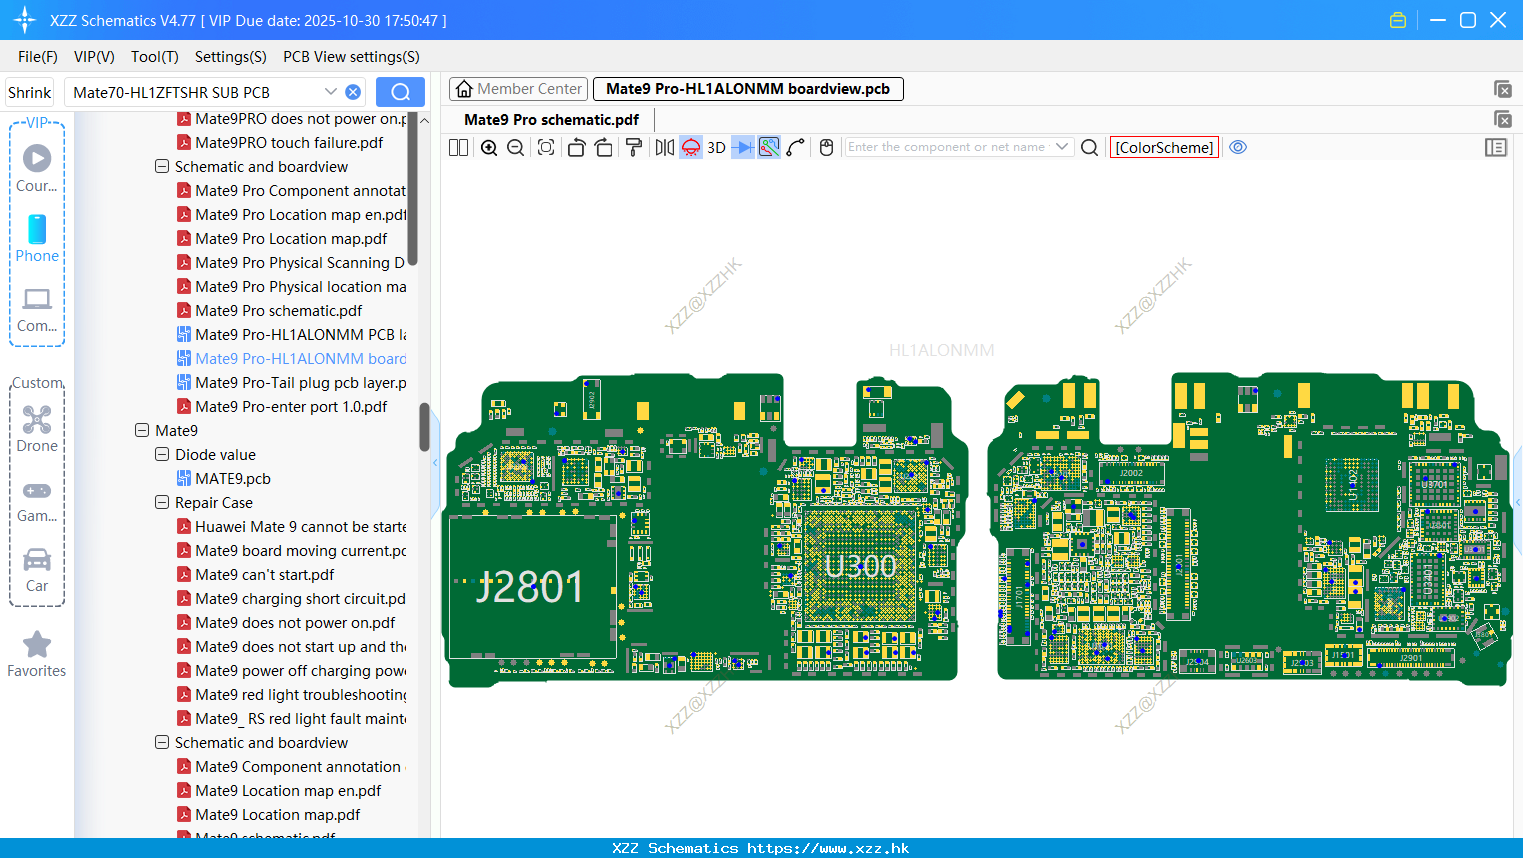Image resolution: width=1523 pixels, height=858 pixels.
Task: Switch to 3D view mode
Action: click(x=716, y=147)
